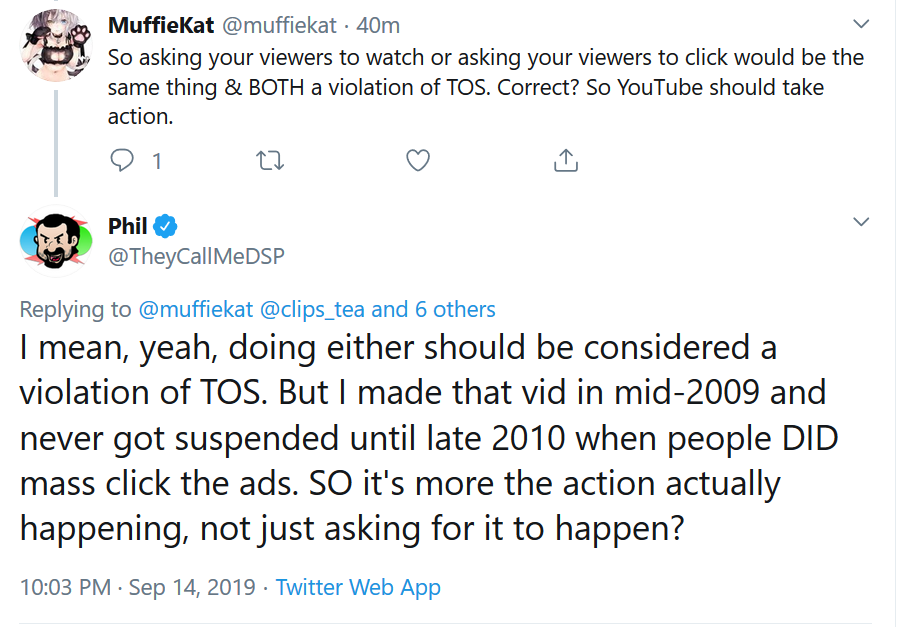
Task: Click @muffiekat in the Replying to line
Action: (x=196, y=309)
